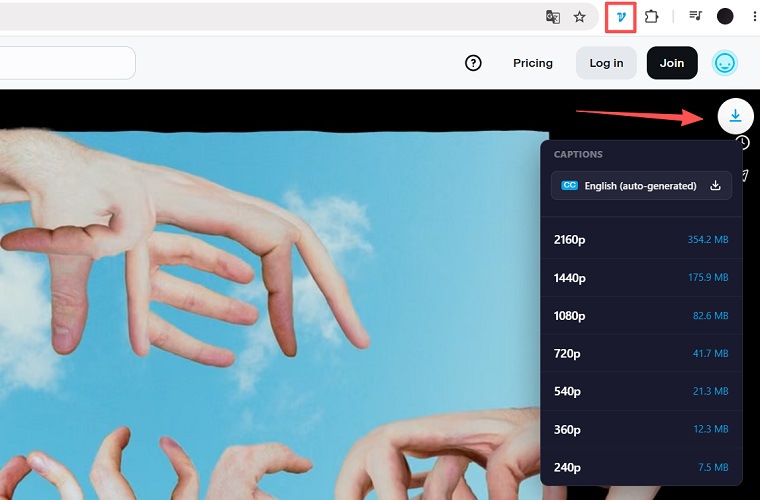Open the translate page icon

click(x=553, y=17)
